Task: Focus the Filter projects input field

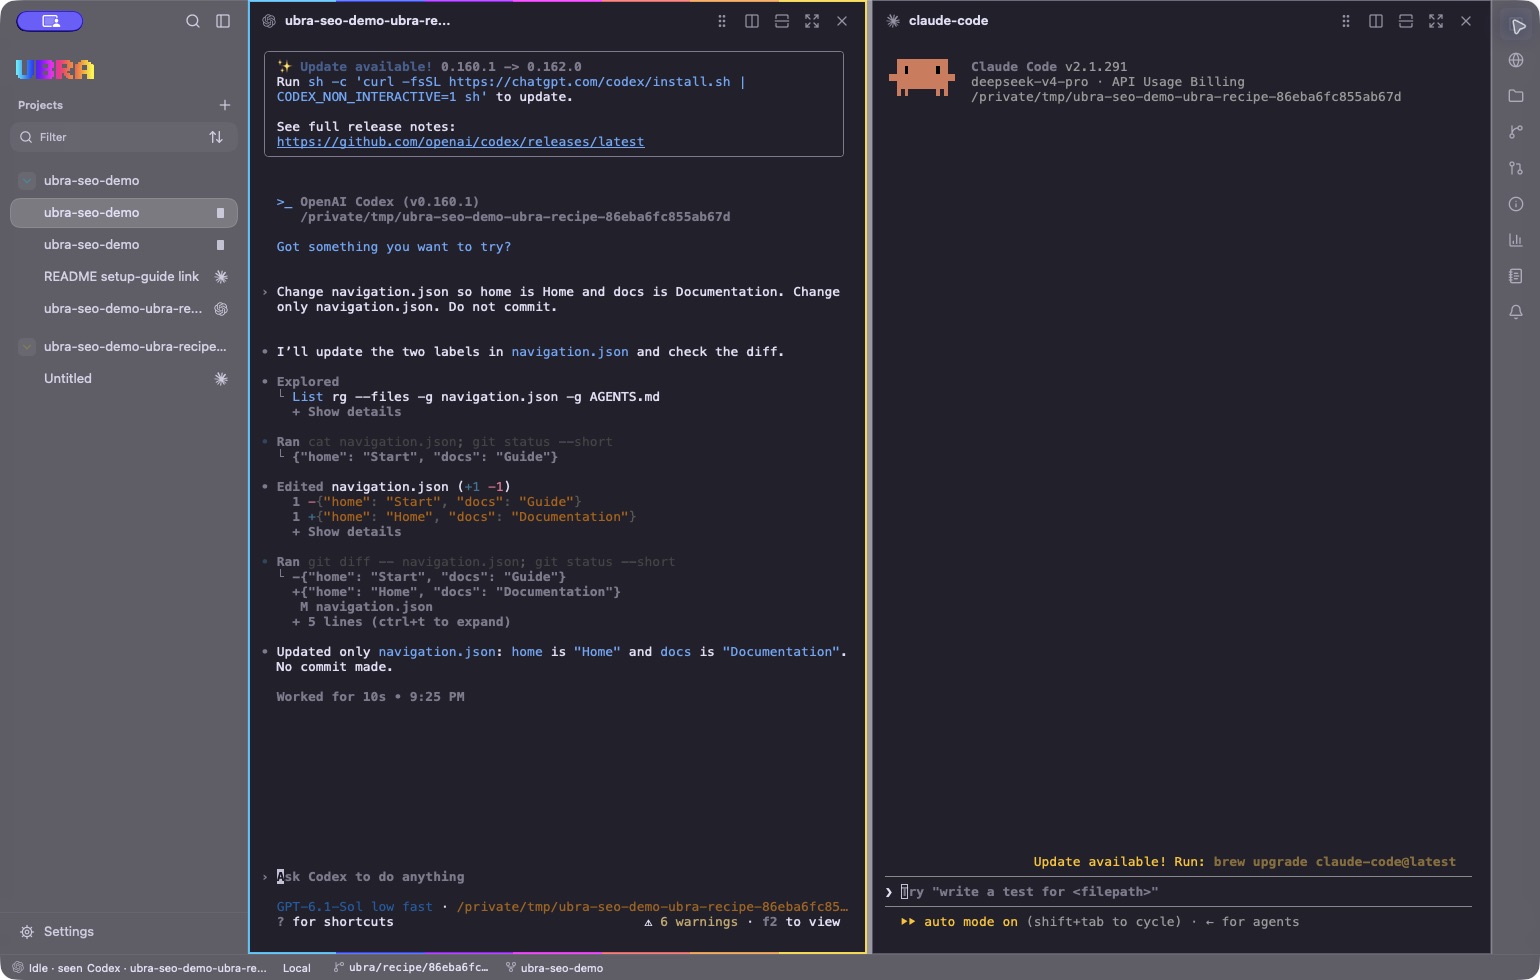Action: point(124,137)
